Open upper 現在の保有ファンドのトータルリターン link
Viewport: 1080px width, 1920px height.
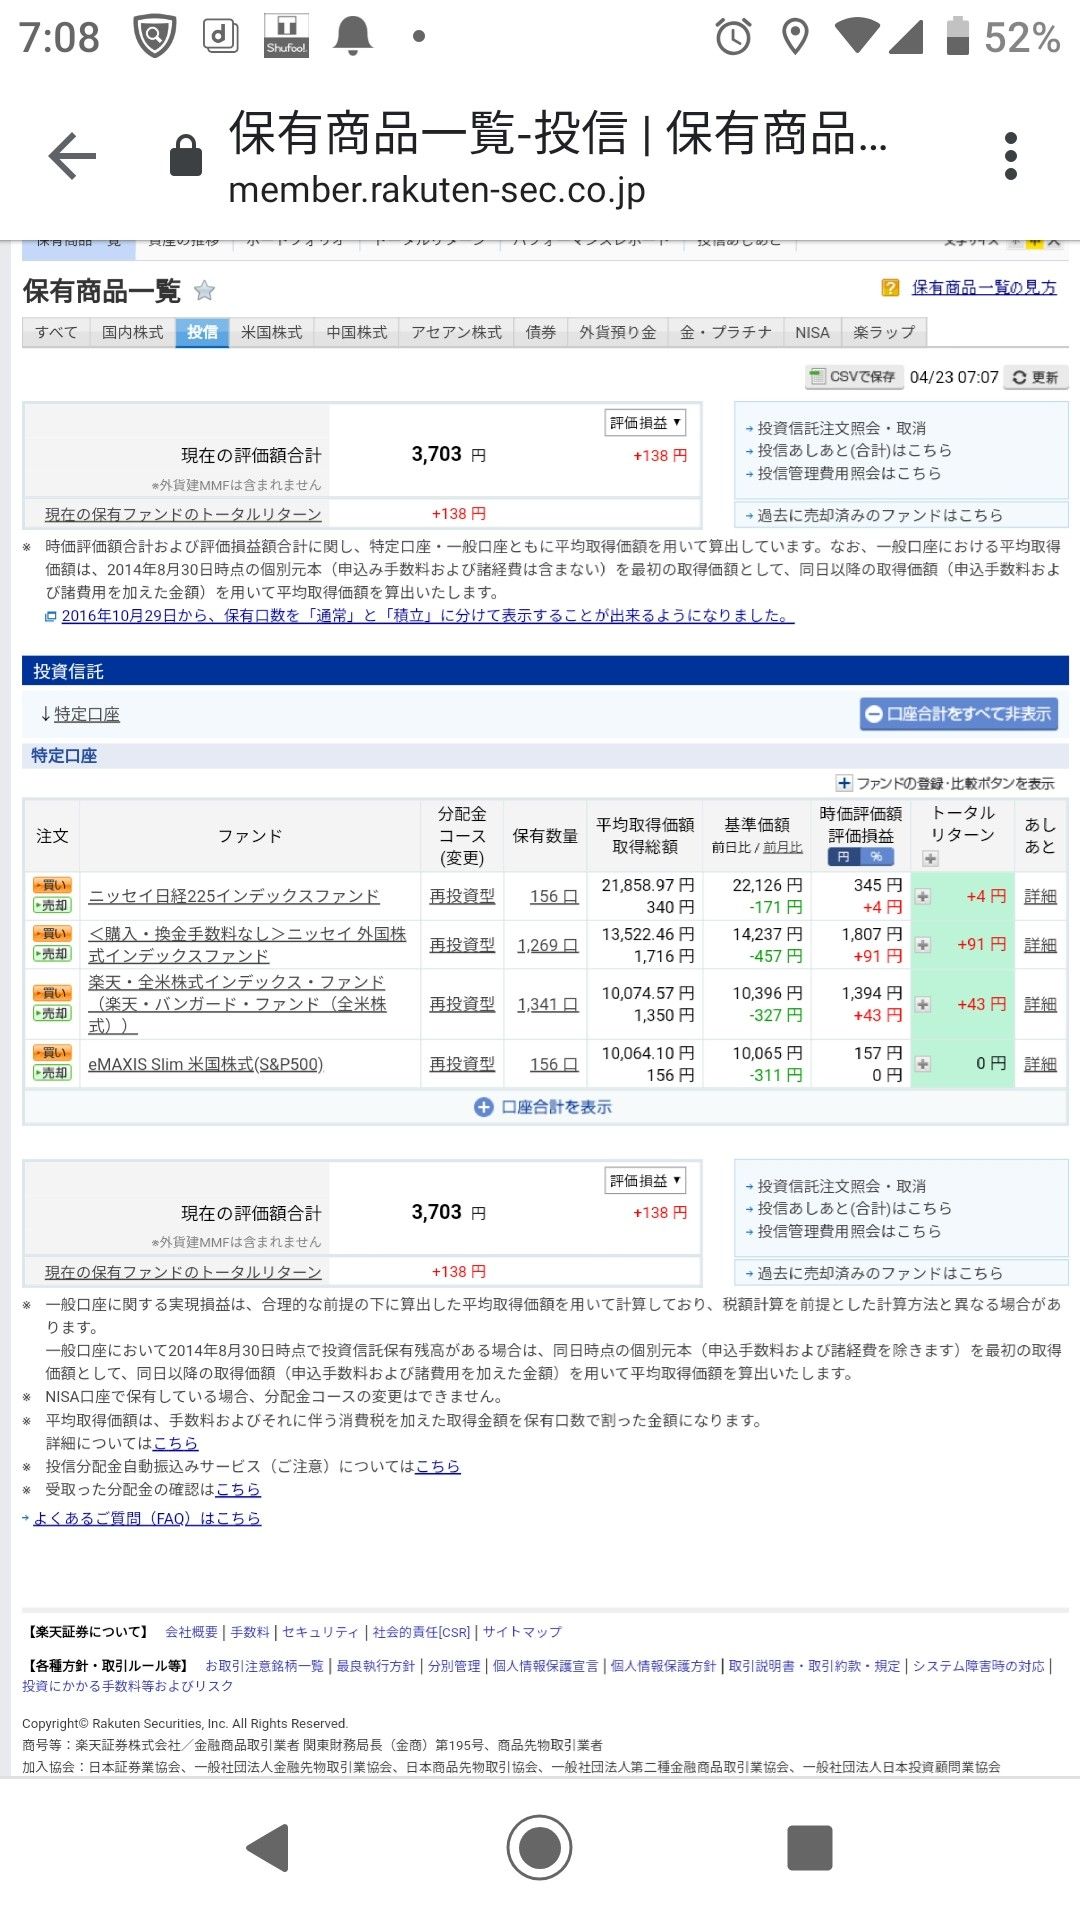pyautogui.click(x=183, y=514)
